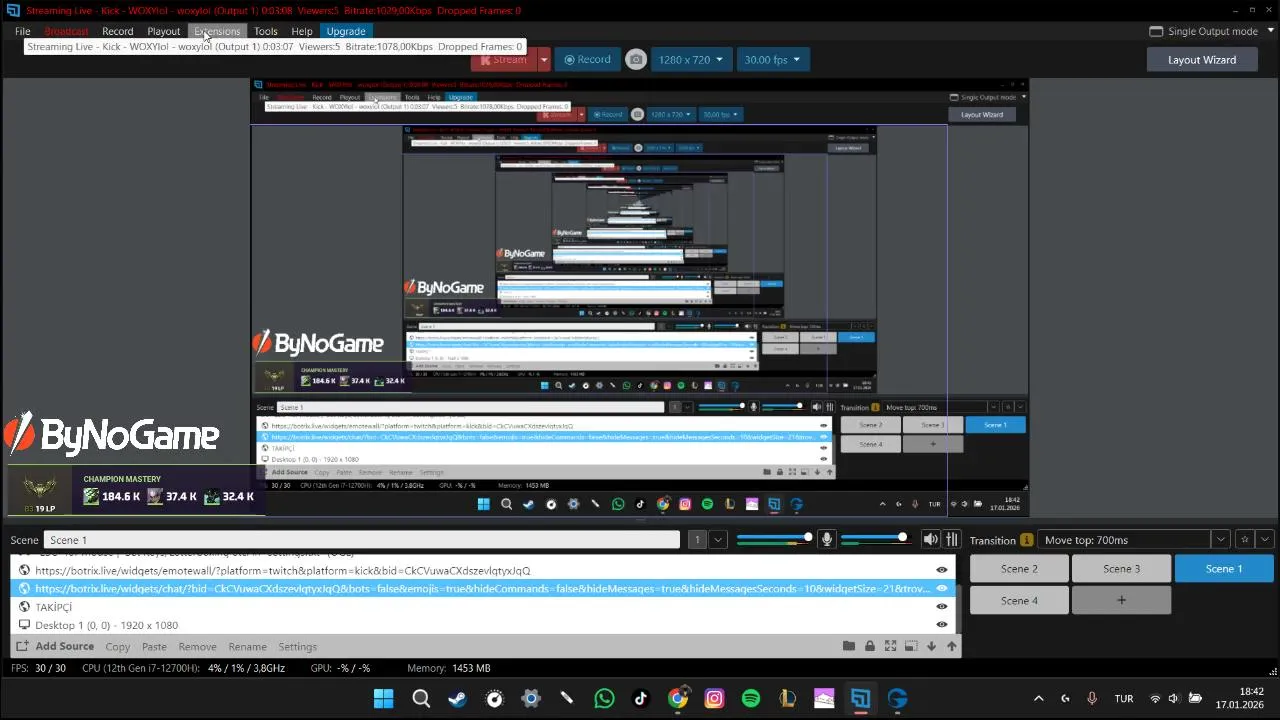The image size is (1280, 720).
Task: Open source Settings in the toolbar
Action: pyautogui.click(x=297, y=647)
